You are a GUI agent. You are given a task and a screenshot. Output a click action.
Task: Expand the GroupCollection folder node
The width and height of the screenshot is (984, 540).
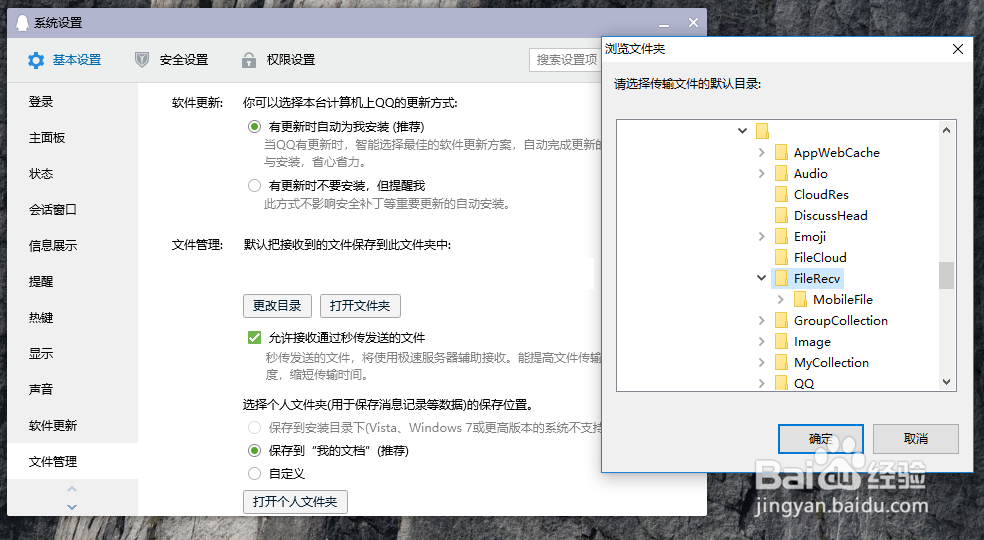[x=761, y=320]
